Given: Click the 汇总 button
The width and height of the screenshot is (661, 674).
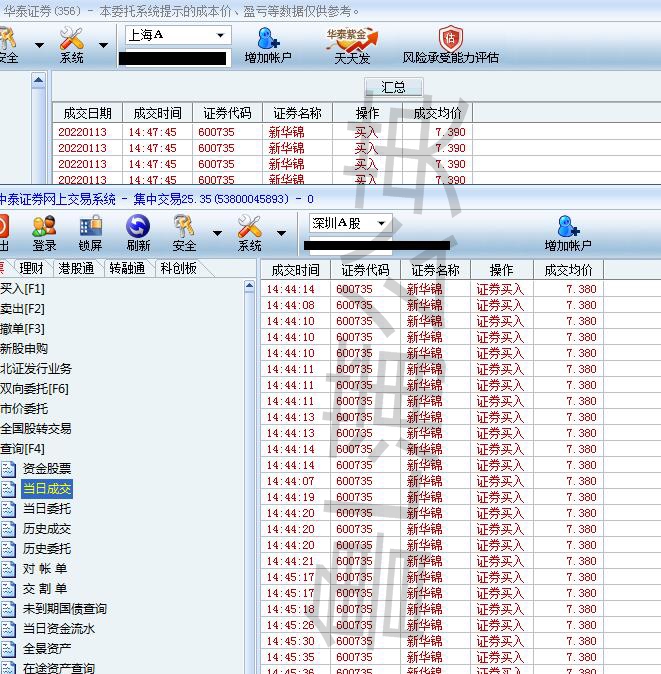Looking at the screenshot, I should (393, 87).
